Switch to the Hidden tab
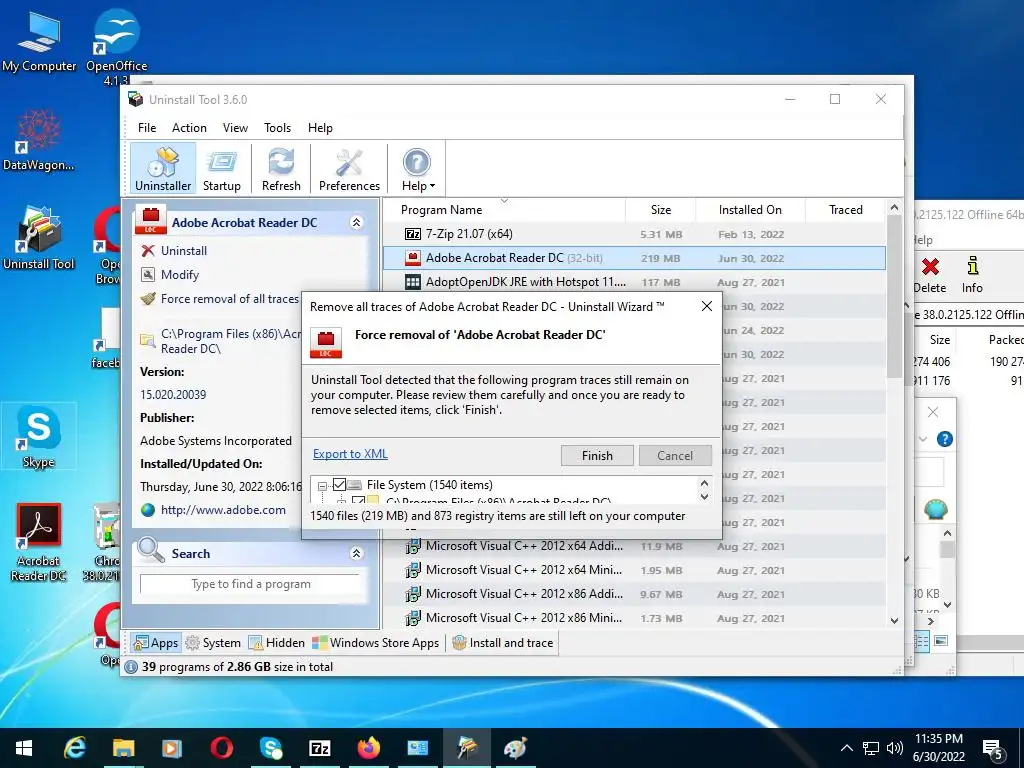 (x=277, y=643)
